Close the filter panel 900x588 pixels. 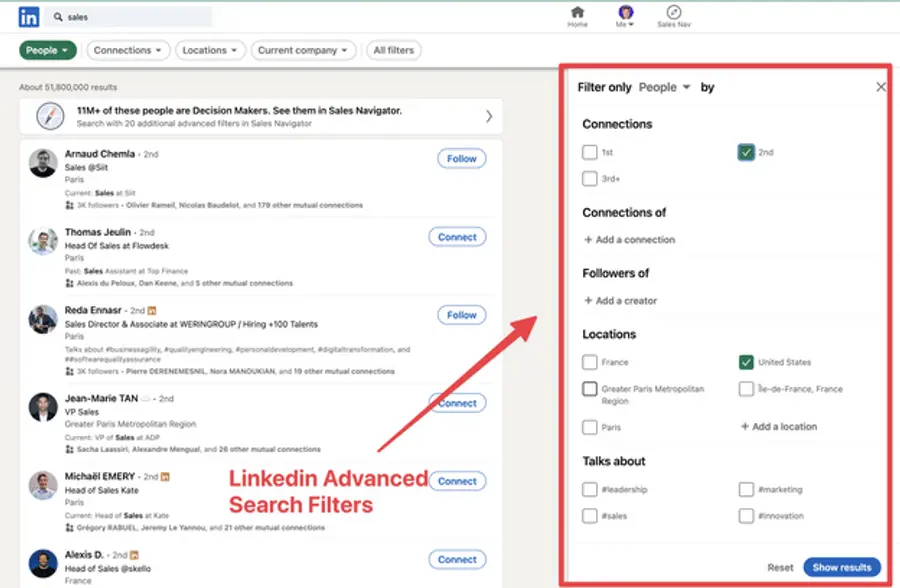(881, 87)
